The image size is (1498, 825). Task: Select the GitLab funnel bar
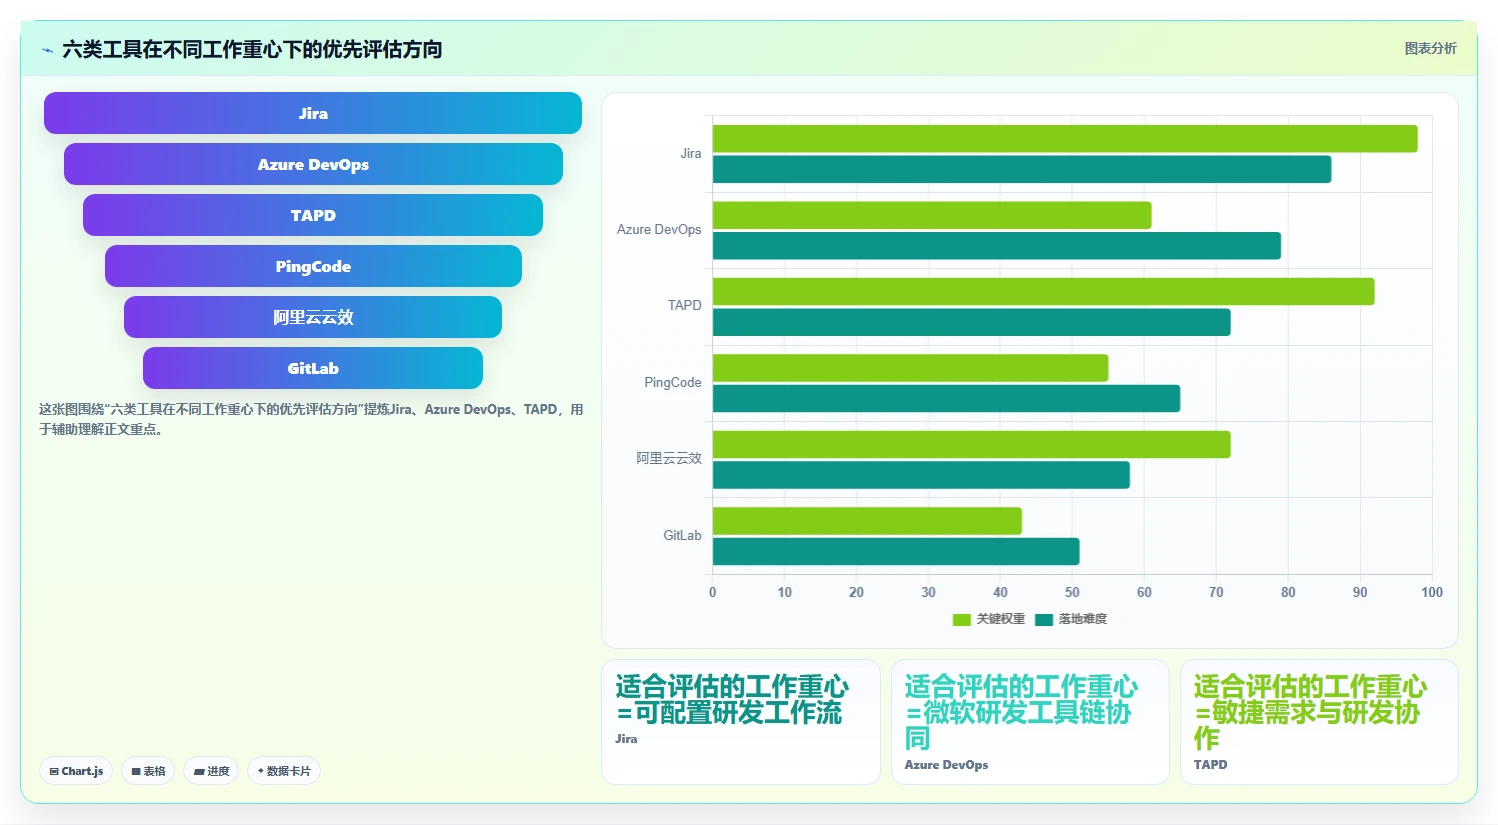(x=313, y=368)
